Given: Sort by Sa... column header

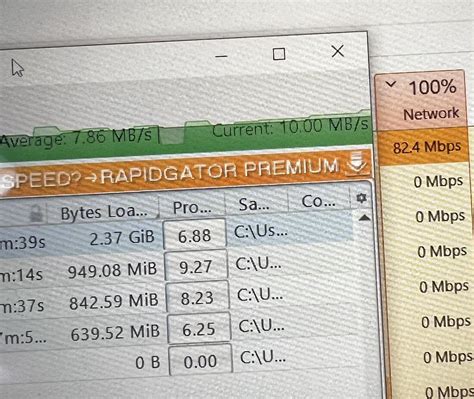Looking at the screenshot, I should pyautogui.click(x=254, y=204).
